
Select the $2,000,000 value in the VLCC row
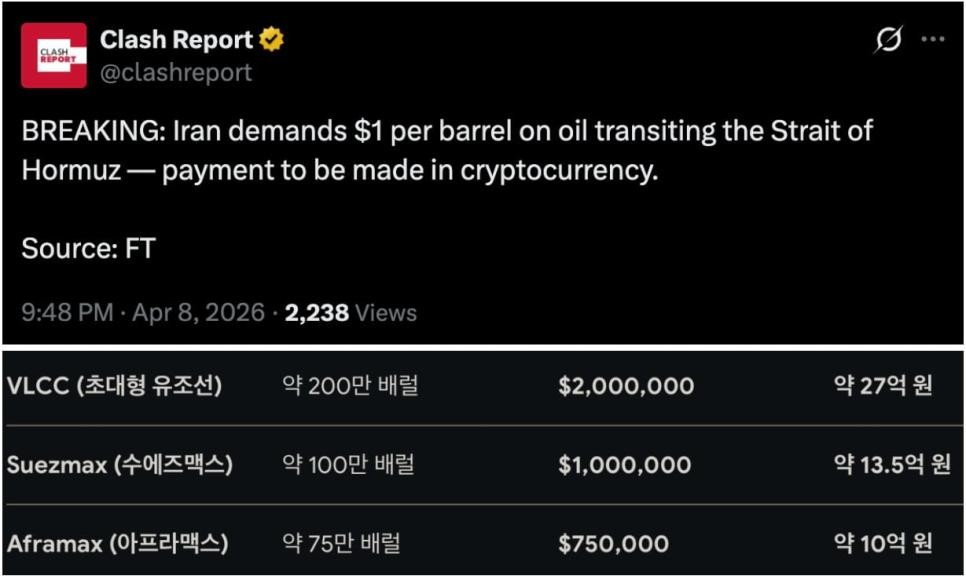(625, 384)
